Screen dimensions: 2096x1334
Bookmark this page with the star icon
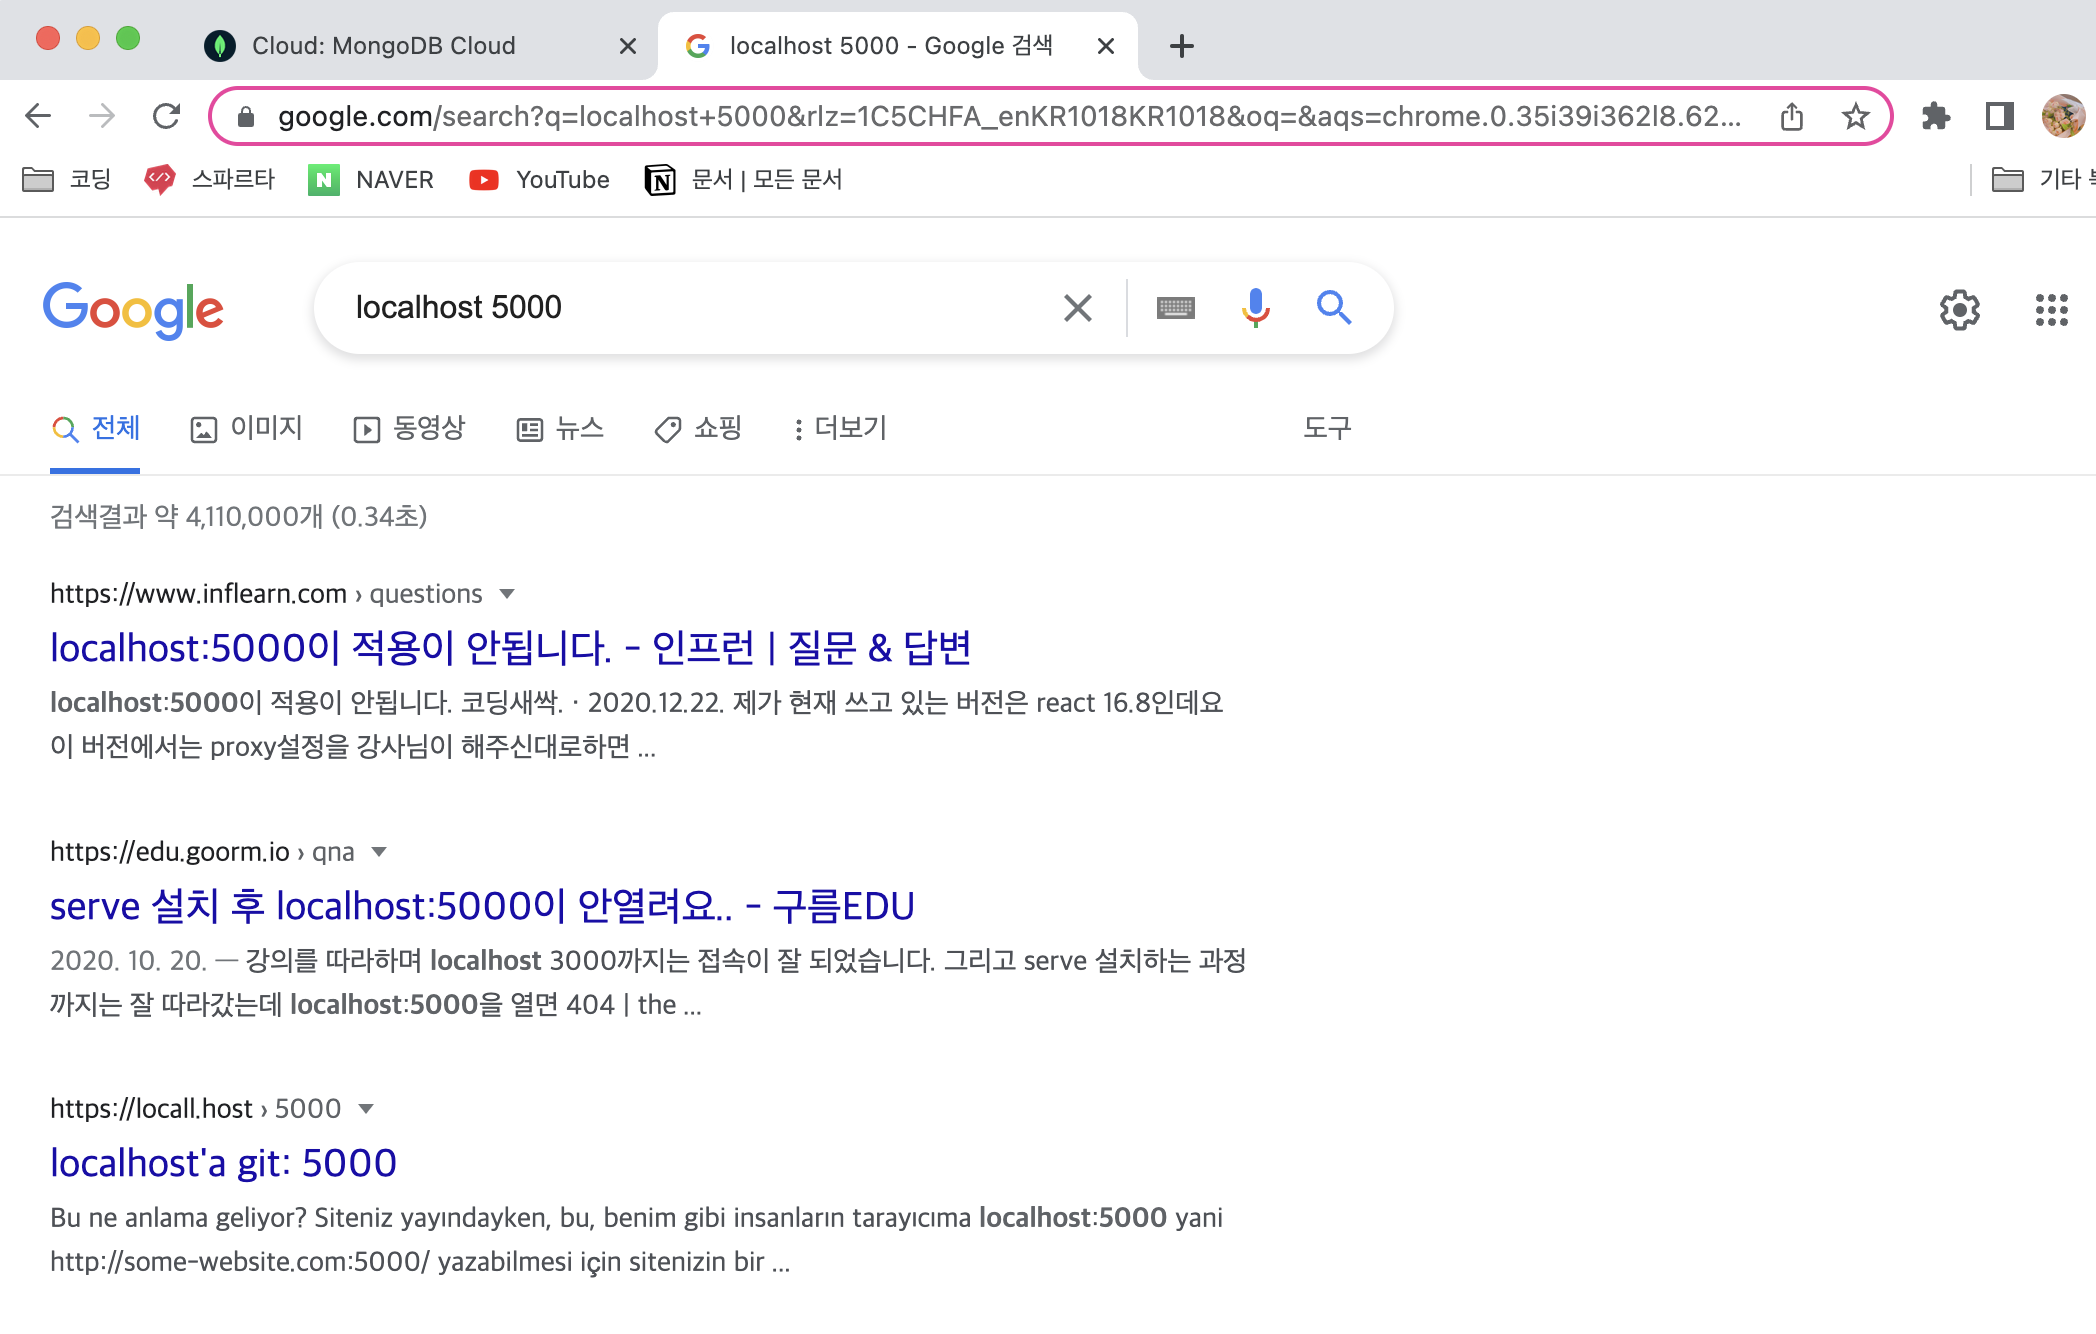(1856, 117)
